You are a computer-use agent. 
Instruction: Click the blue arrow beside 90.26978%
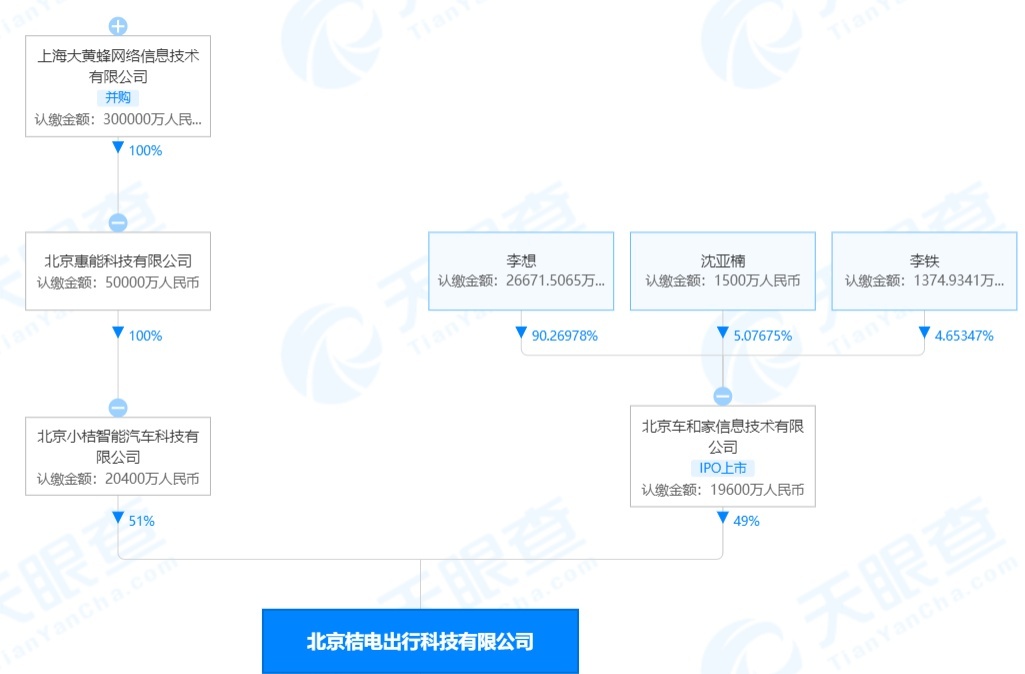click(x=521, y=333)
